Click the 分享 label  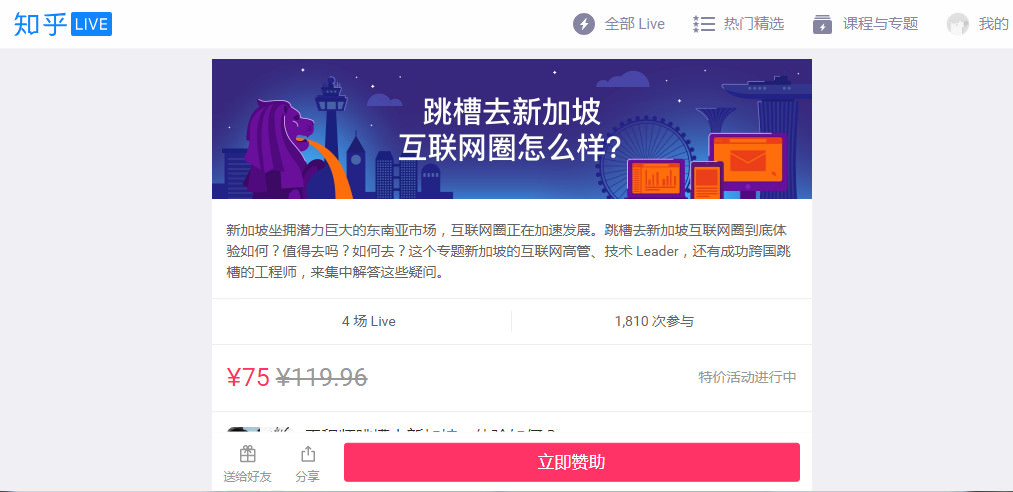pos(308,477)
